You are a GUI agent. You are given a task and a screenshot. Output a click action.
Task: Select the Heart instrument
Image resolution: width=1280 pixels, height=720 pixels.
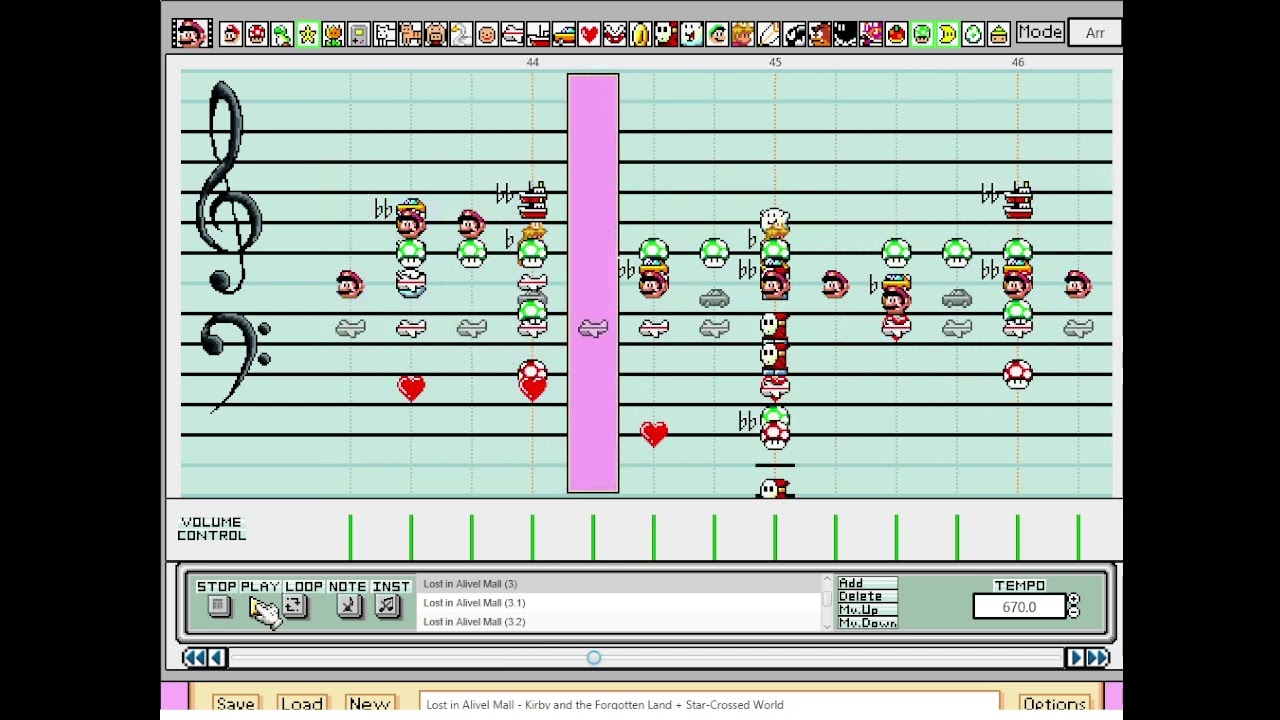tap(589, 34)
